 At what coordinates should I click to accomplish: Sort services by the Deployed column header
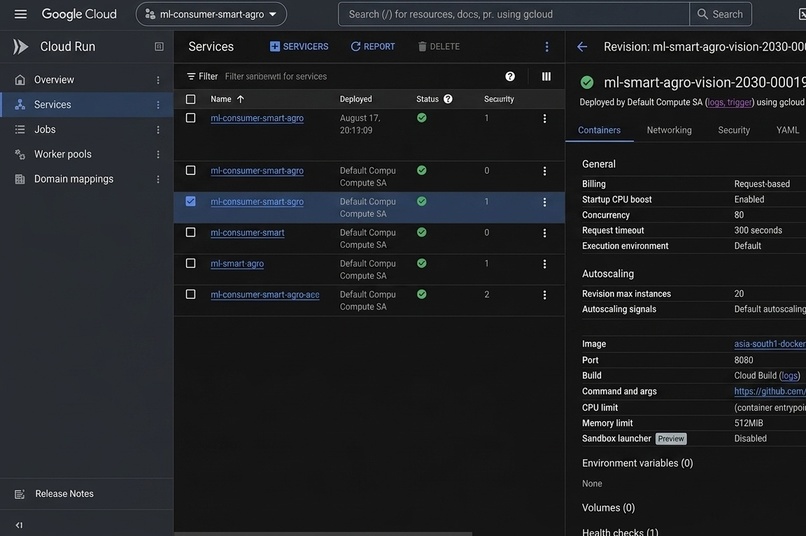[x=356, y=99]
